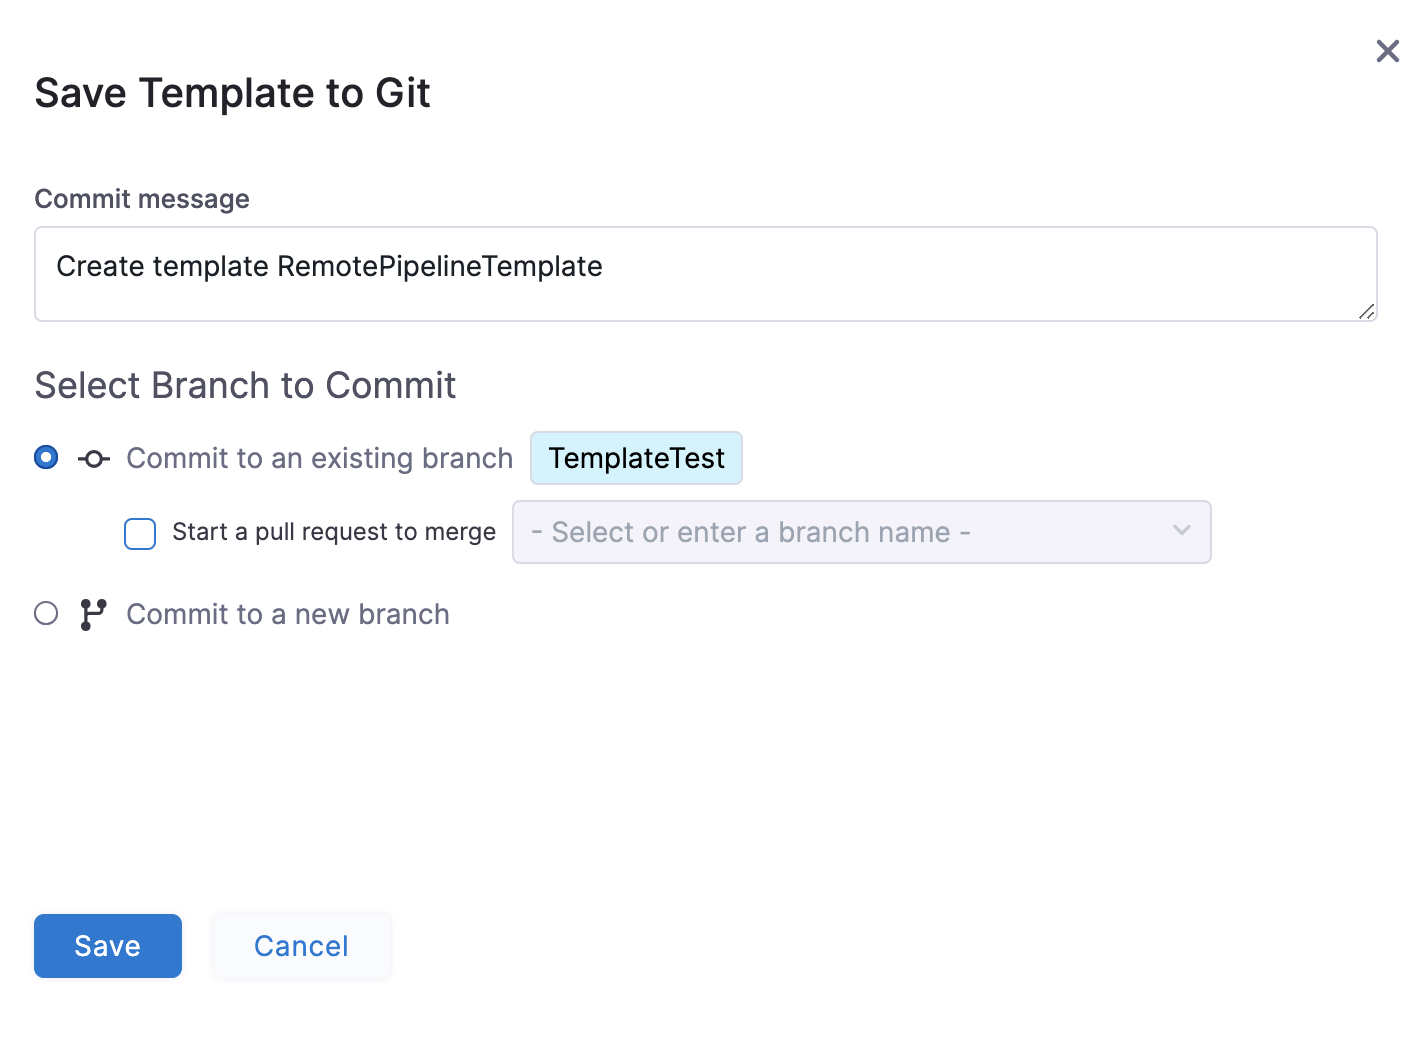1416x1062 pixels.
Task: Click 'Start a pull request to merge' label
Action: click(334, 532)
